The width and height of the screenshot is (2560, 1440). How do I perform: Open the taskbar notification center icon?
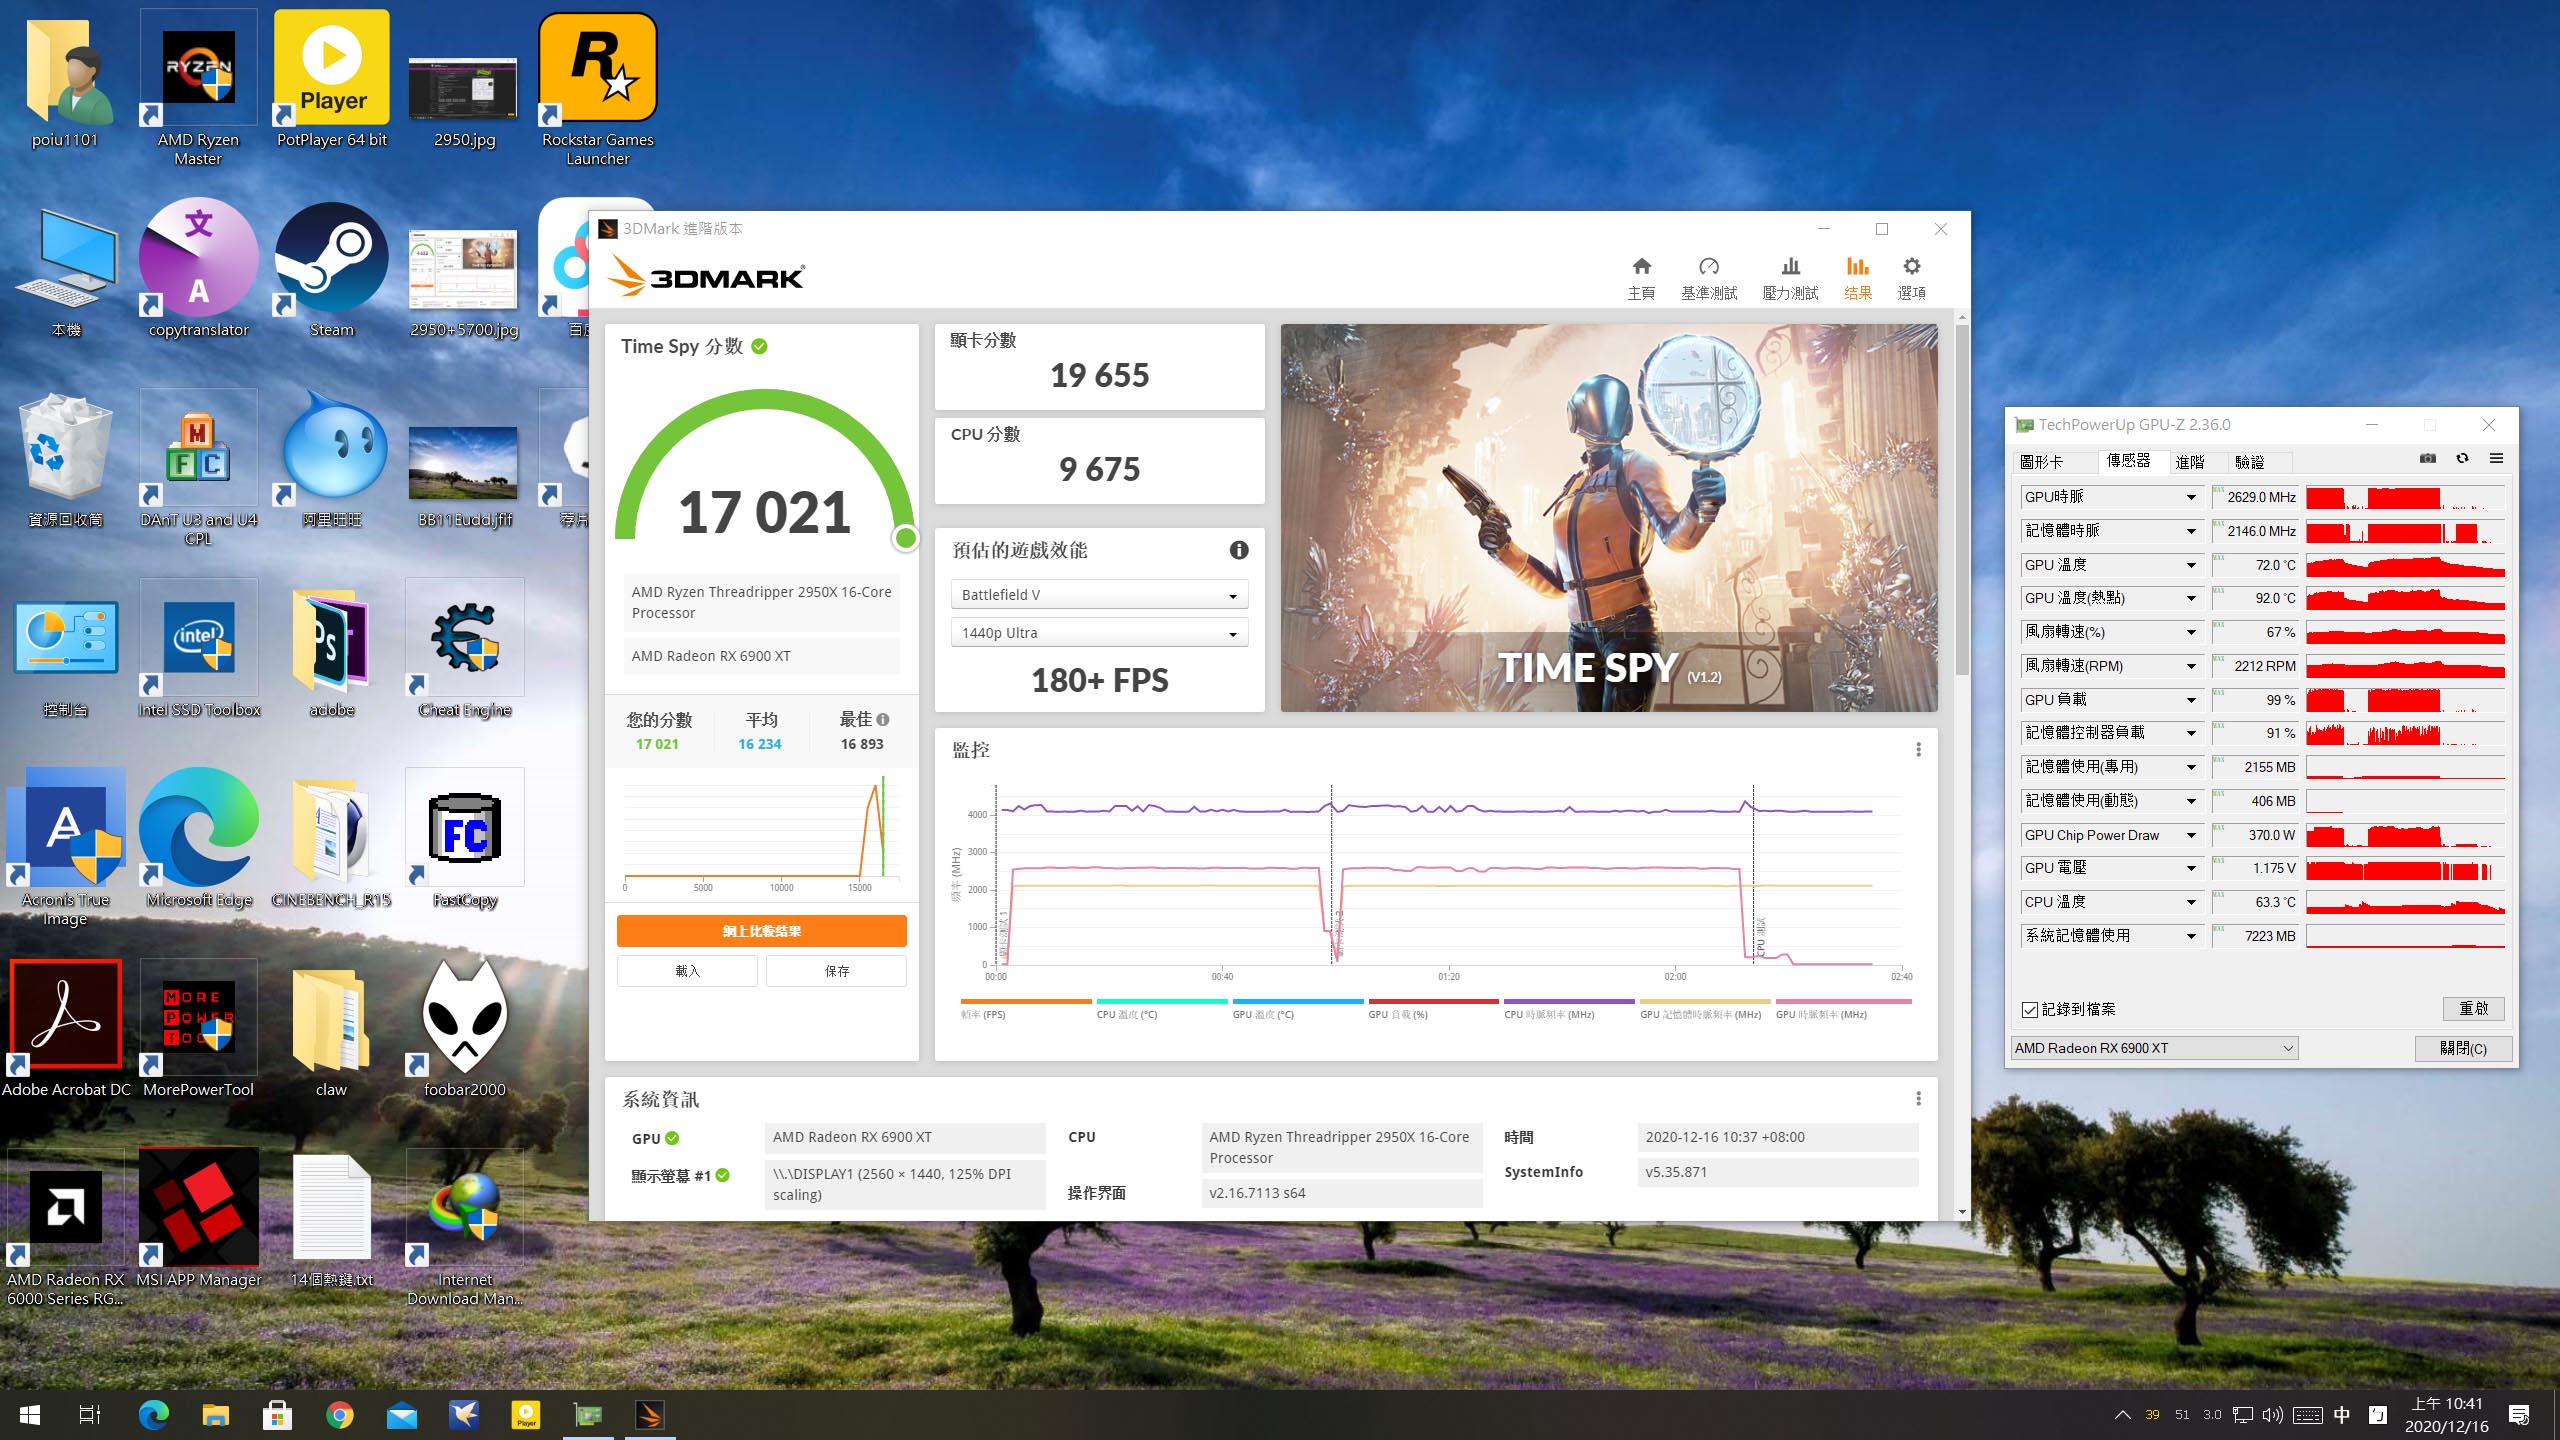coord(2520,1415)
